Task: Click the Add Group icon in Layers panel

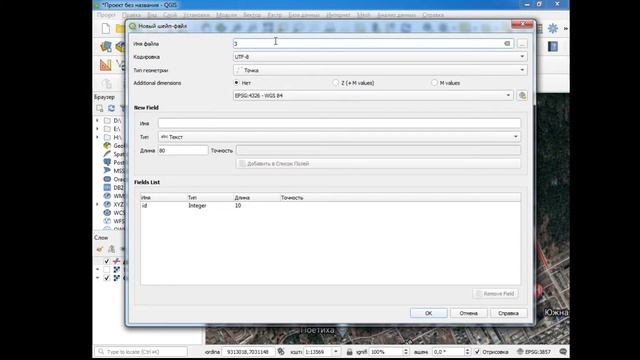Action: 111,249
